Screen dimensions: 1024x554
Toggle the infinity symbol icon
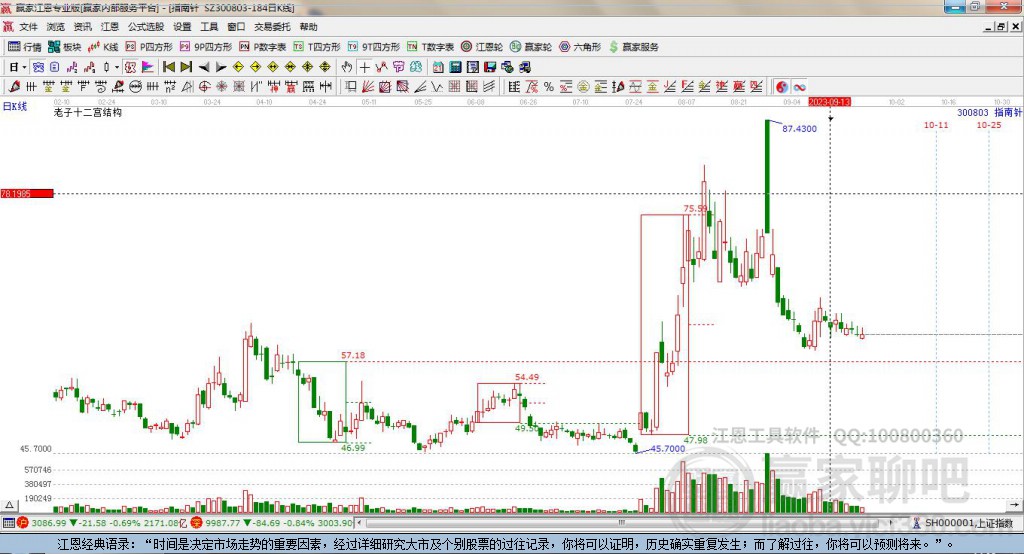pyautogui.click(x=799, y=87)
